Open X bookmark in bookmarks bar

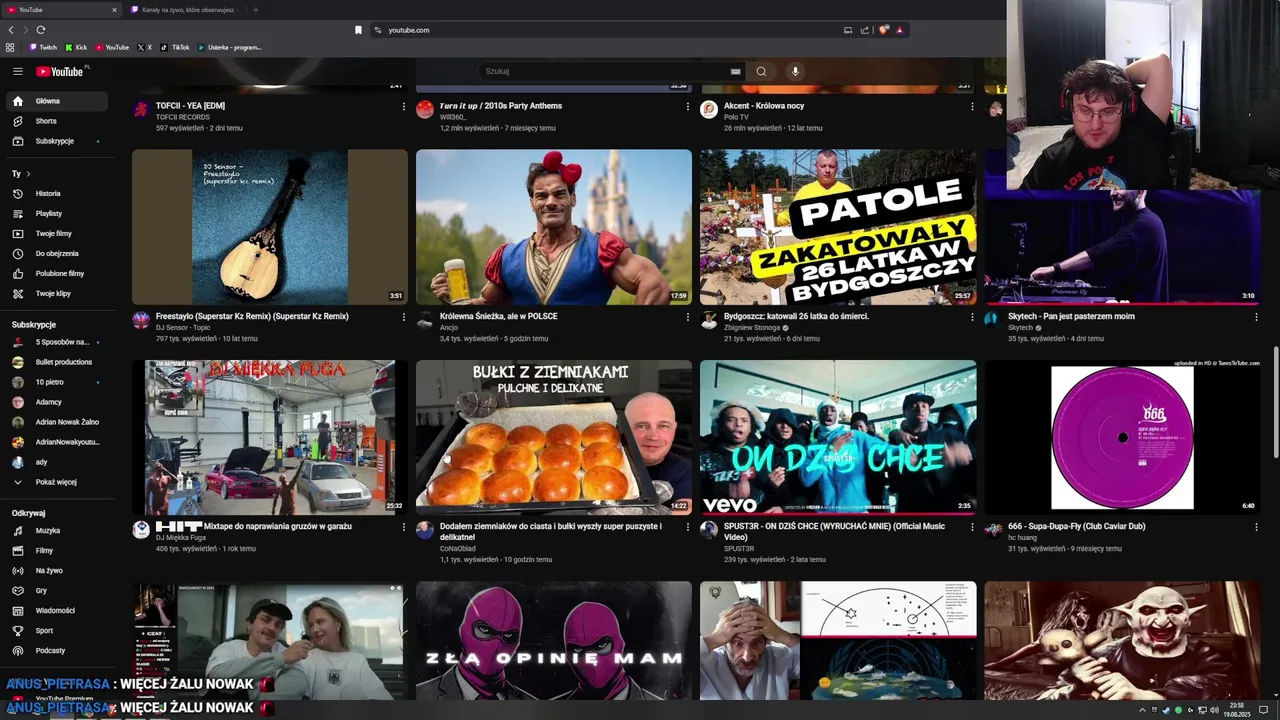145,47
